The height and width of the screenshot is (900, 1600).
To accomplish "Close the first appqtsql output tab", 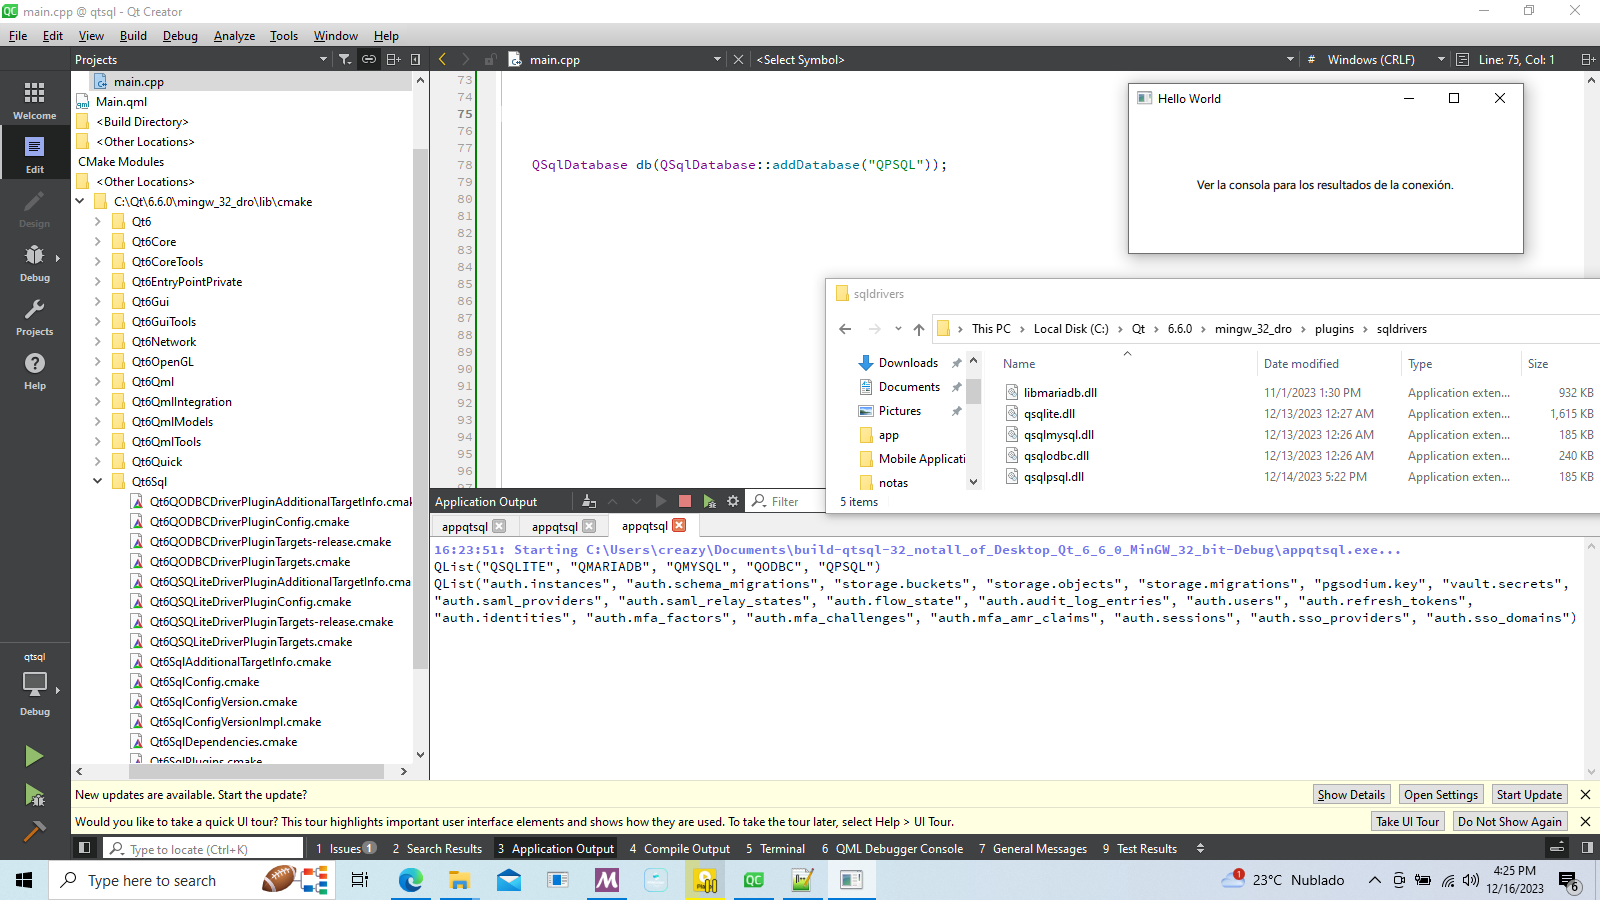I will tap(499, 526).
